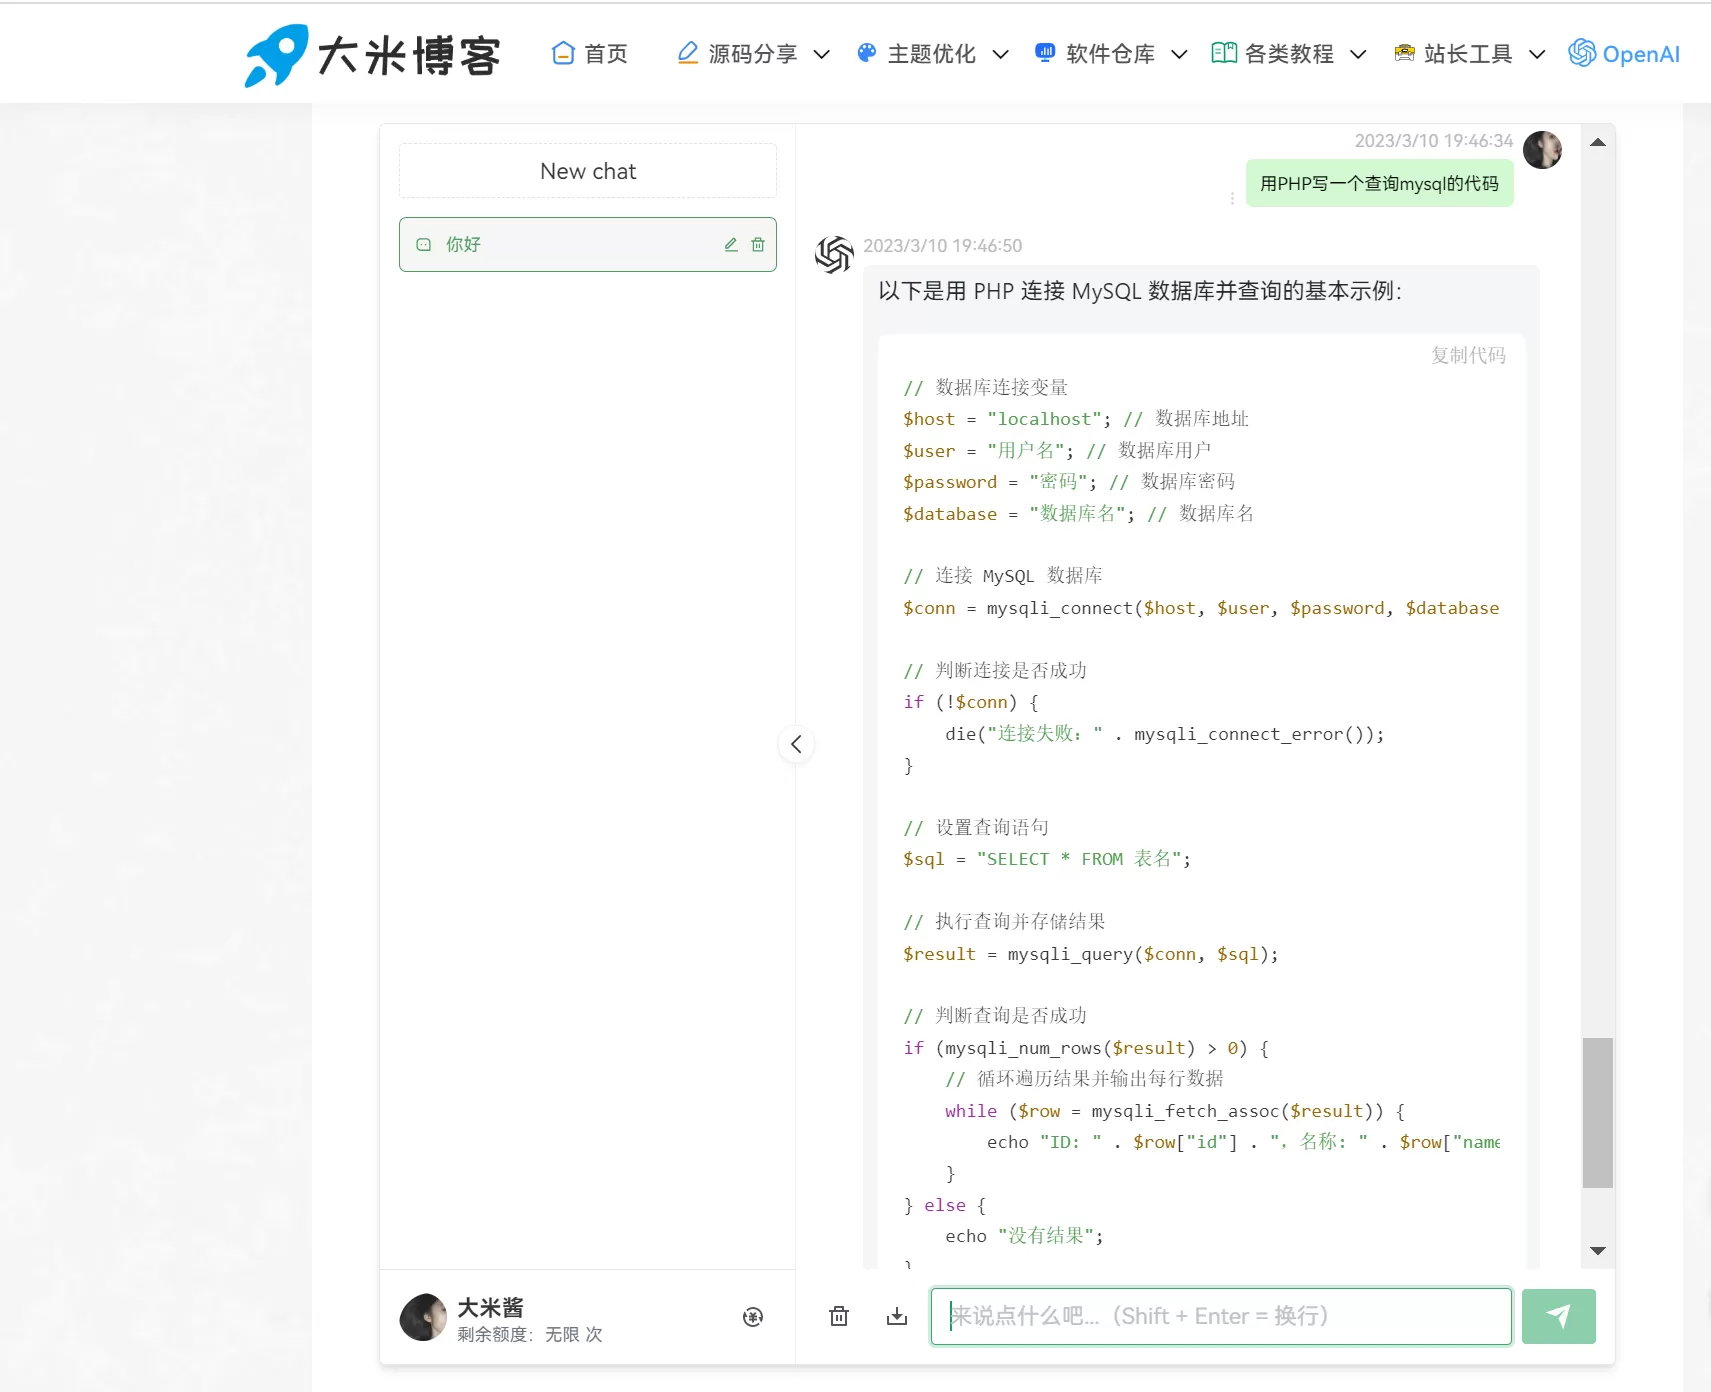The height and width of the screenshot is (1392, 1711).
Task: Delete the 你好 conversation with trash icon
Action: [x=758, y=245]
